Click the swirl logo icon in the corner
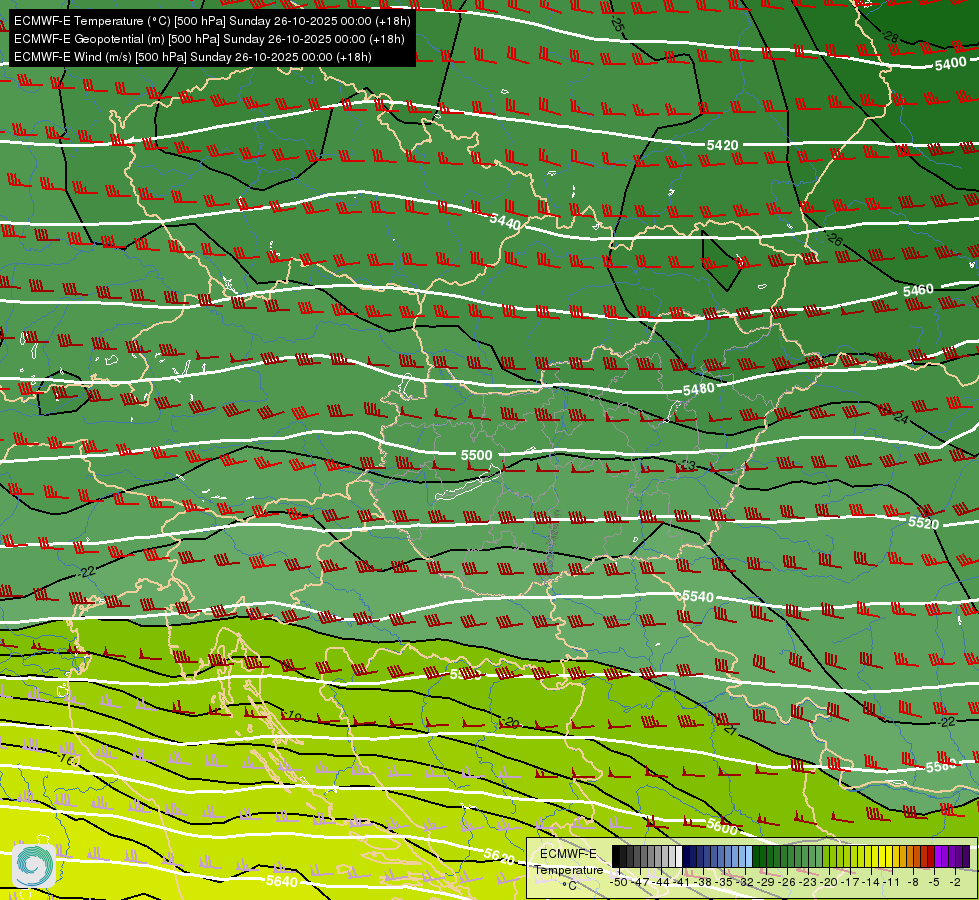 click(34, 864)
